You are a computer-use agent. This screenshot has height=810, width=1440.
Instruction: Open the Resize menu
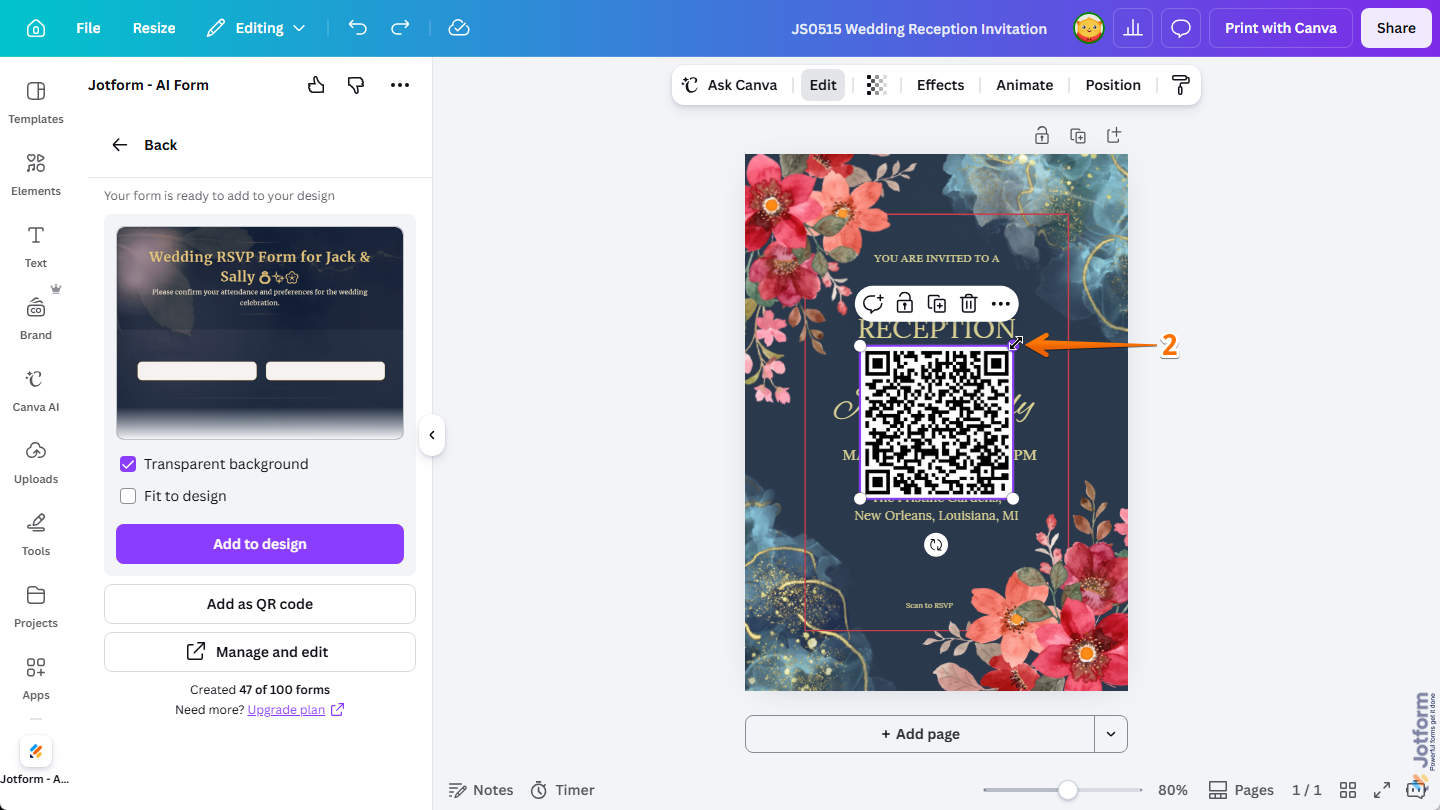click(x=154, y=28)
